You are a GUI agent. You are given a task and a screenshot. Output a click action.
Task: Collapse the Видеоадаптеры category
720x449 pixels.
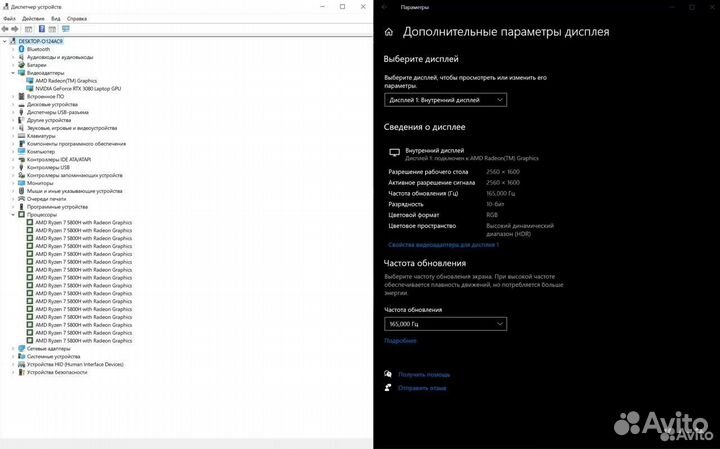[13, 73]
